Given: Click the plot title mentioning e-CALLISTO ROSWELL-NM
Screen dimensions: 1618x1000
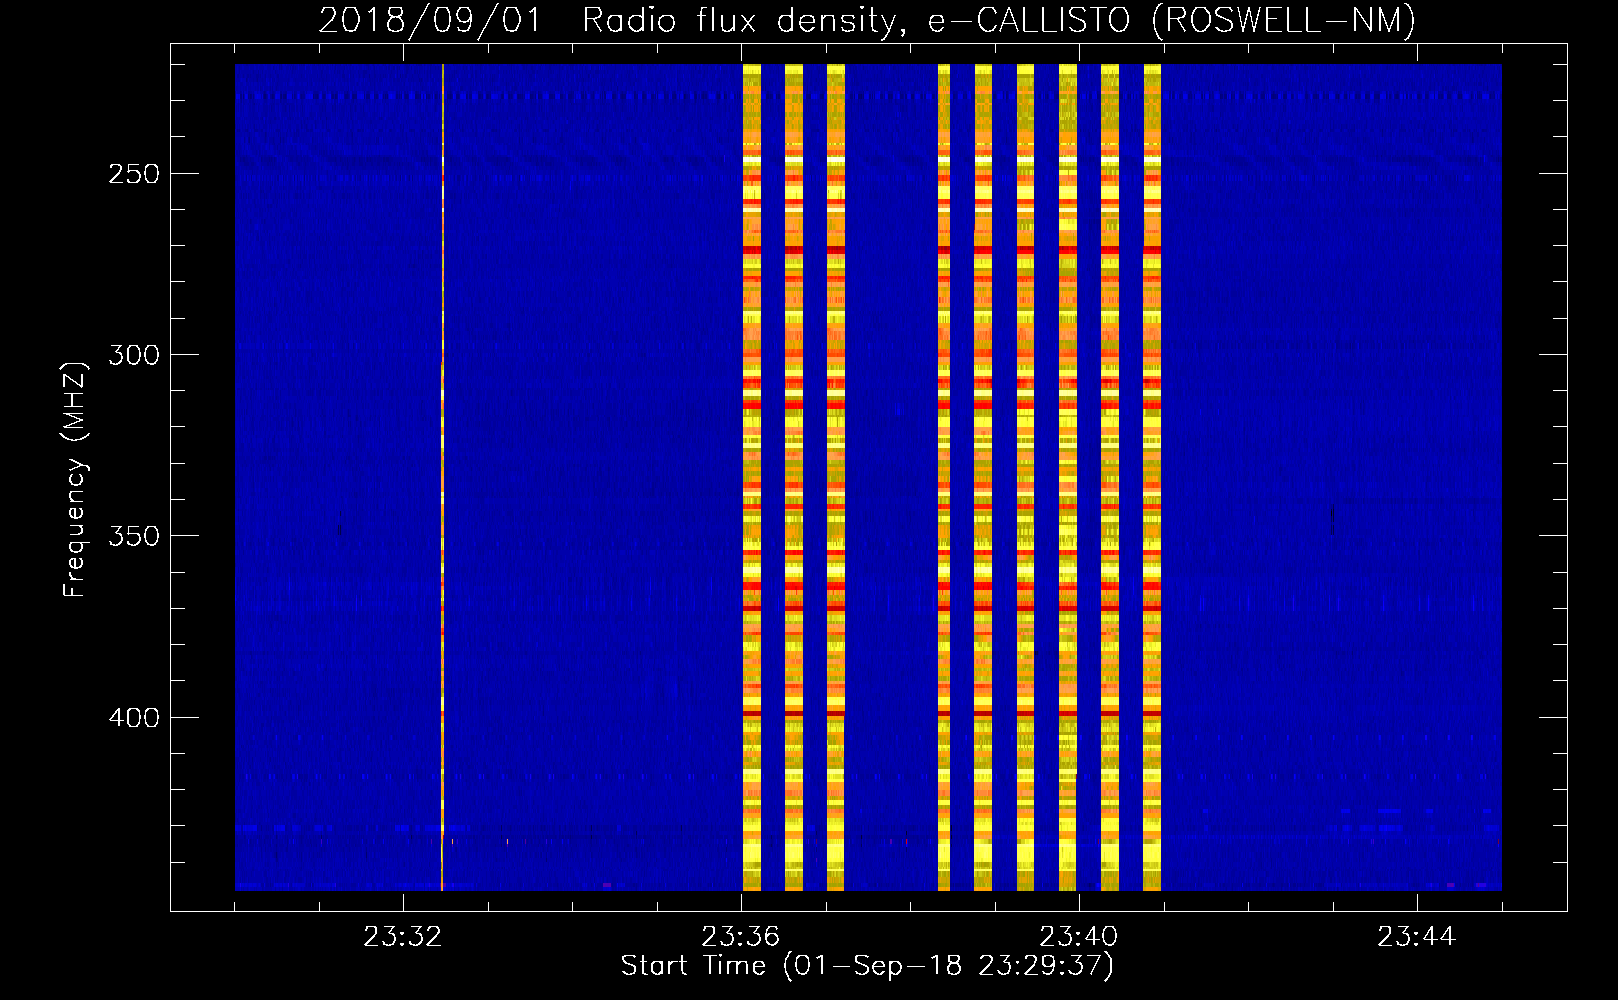Looking at the screenshot, I should coord(867,20).
